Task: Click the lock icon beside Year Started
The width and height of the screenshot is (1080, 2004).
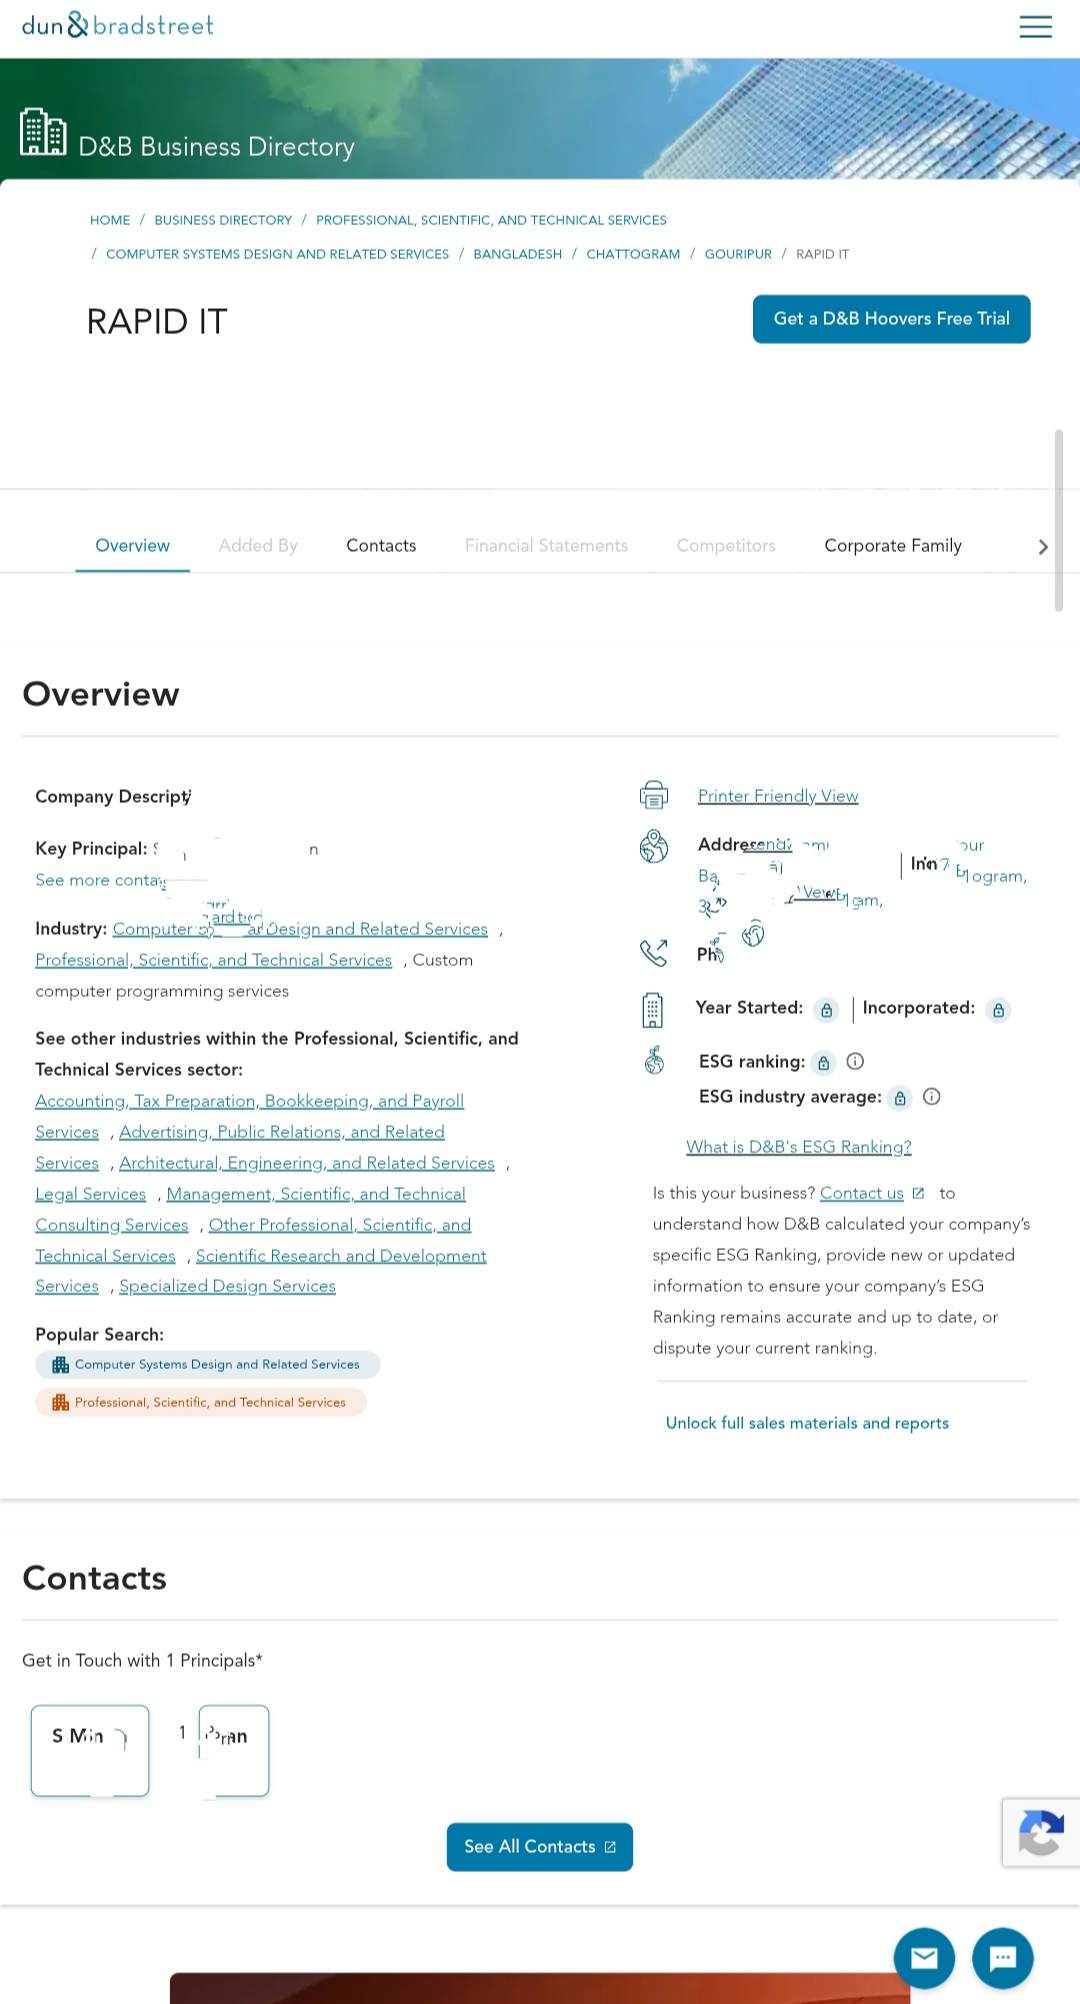Action: [826, 1010]
